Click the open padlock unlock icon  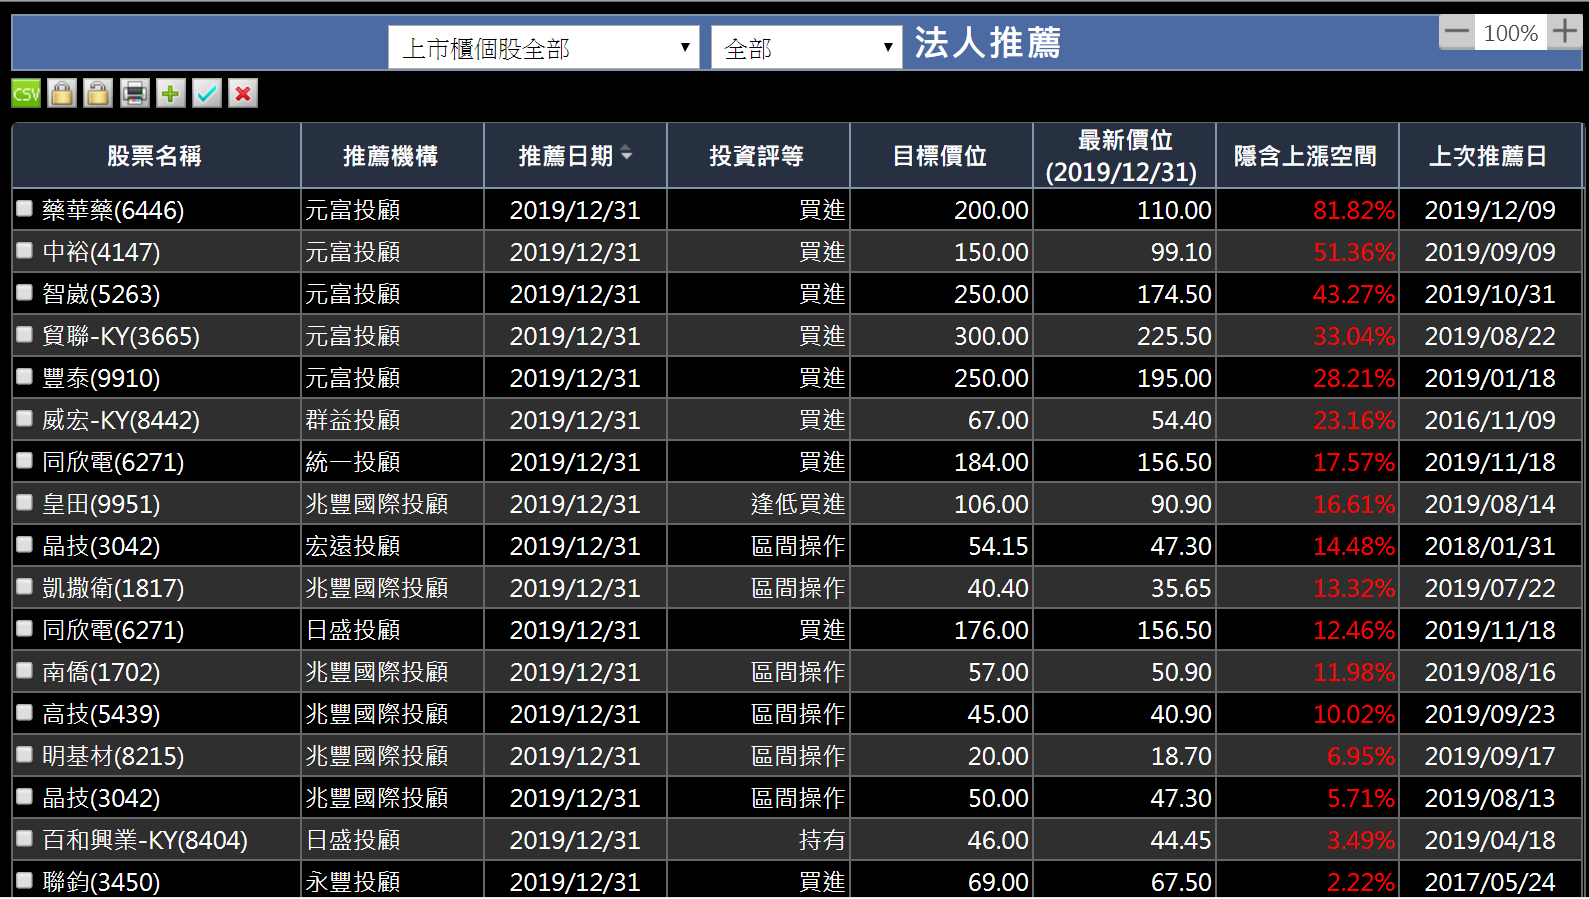pos(98,94)
